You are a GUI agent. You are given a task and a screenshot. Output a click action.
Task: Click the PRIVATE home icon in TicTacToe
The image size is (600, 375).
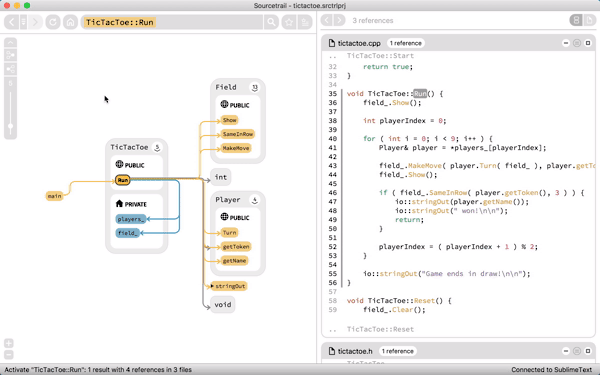click(119, 204)
